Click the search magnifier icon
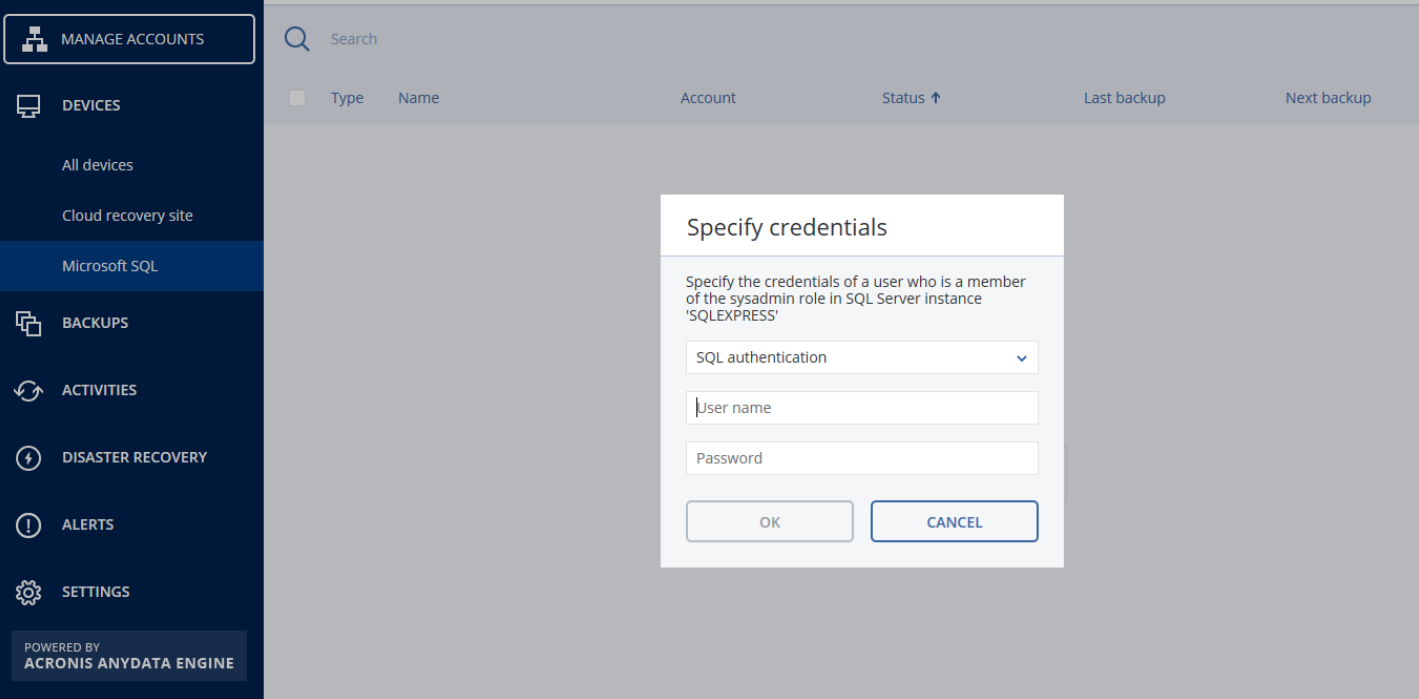The image size is (1419, 699). click(x=297, y=39)
